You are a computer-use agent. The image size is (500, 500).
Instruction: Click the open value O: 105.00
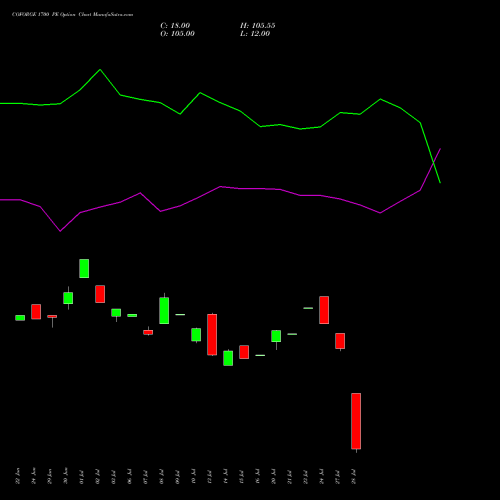(177, 34)
